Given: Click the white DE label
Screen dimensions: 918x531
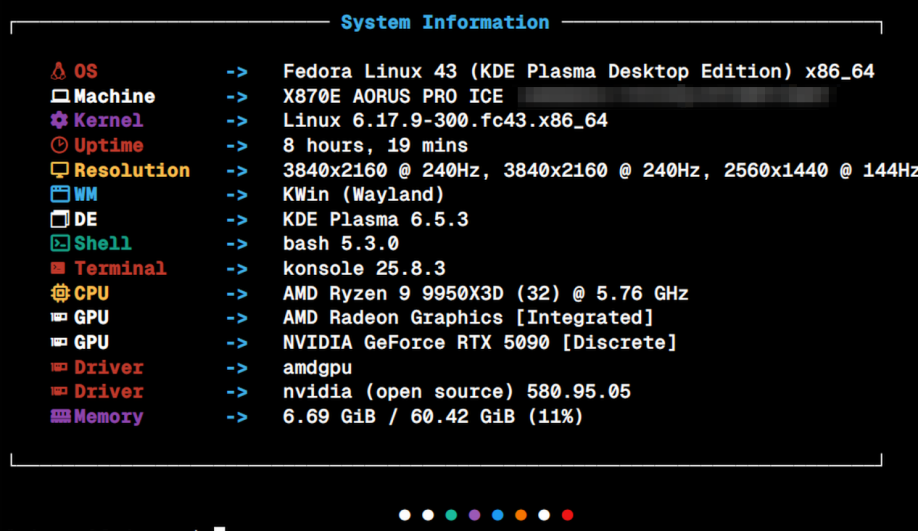Looking at the screenshot, I should [85, 220].
